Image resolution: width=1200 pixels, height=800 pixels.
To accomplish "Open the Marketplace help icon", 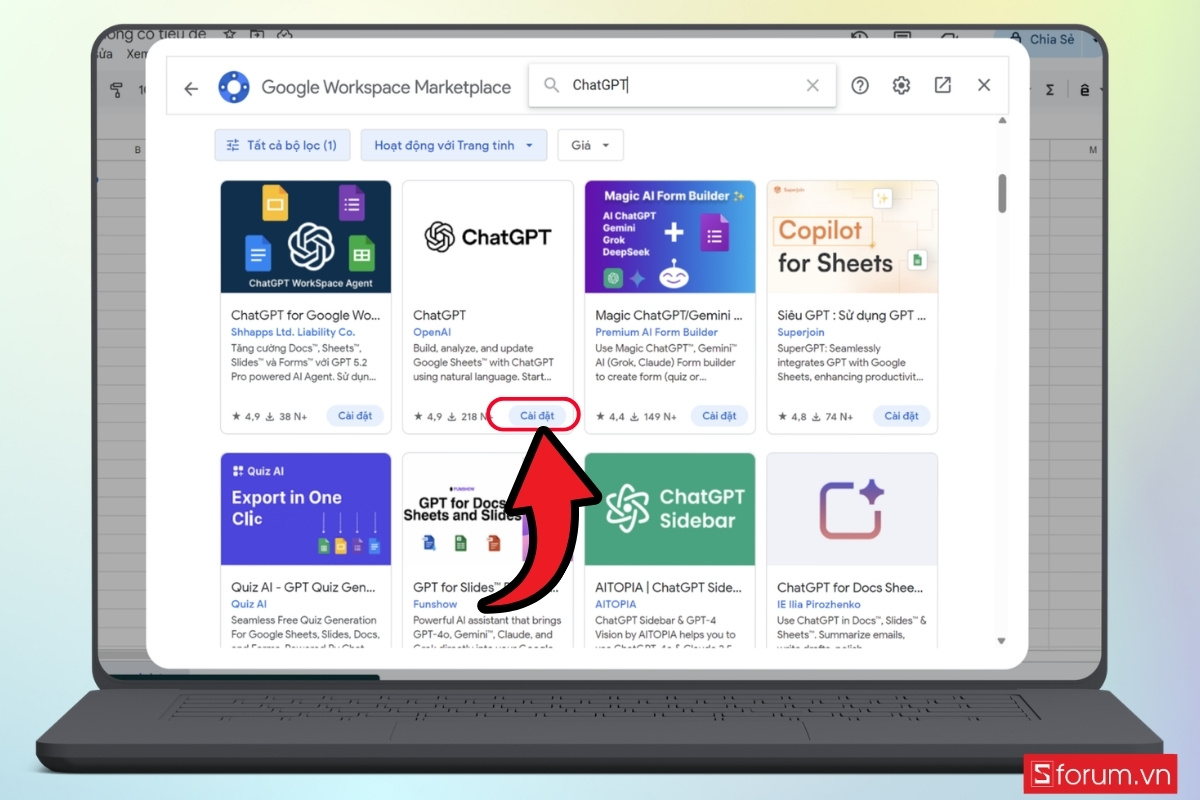I will pos(860,86).
